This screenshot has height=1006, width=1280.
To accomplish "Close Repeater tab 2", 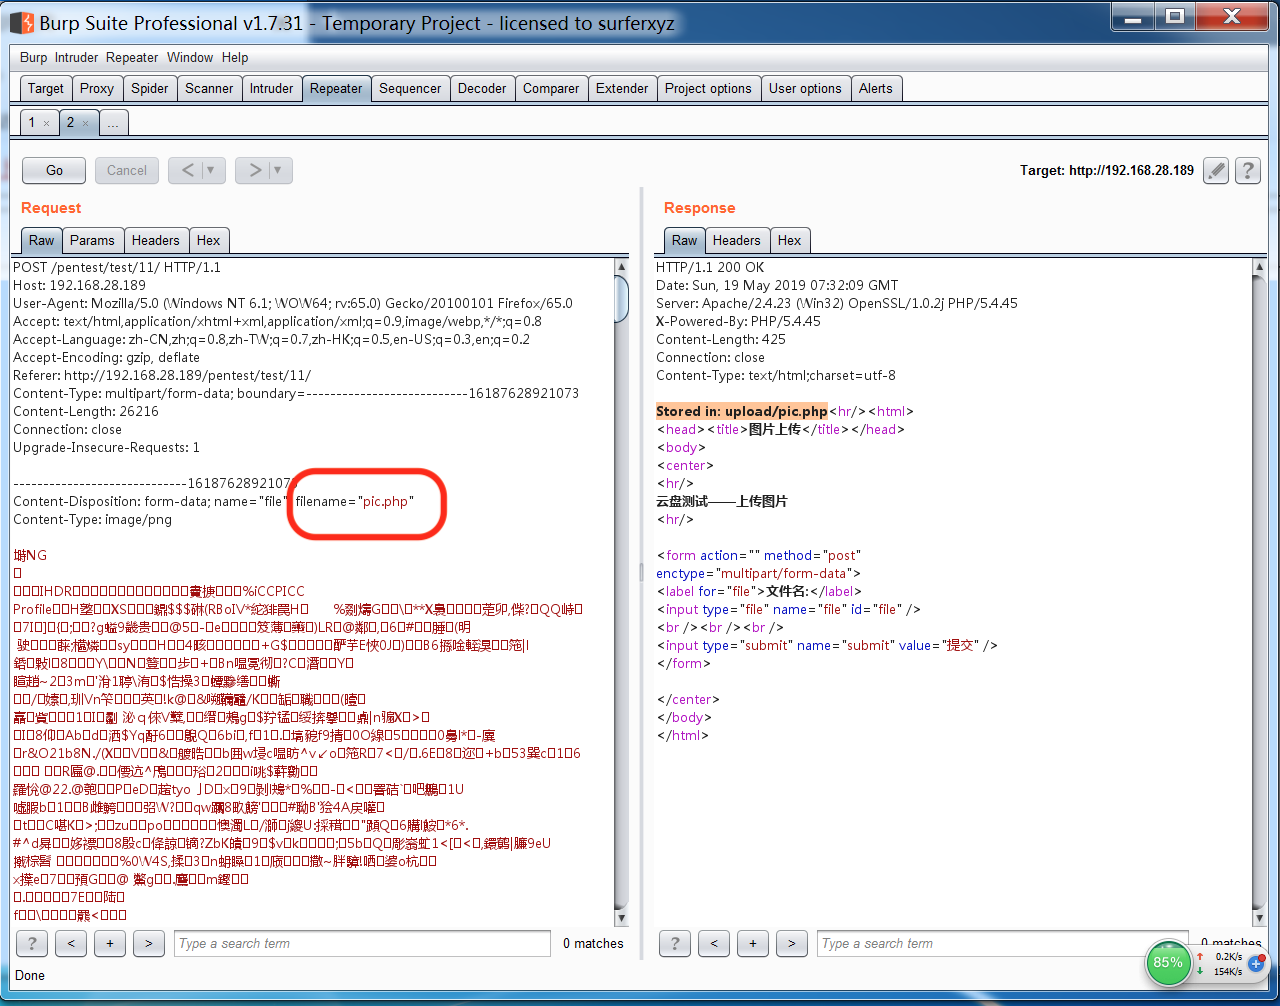I will (x=85, y=124).
